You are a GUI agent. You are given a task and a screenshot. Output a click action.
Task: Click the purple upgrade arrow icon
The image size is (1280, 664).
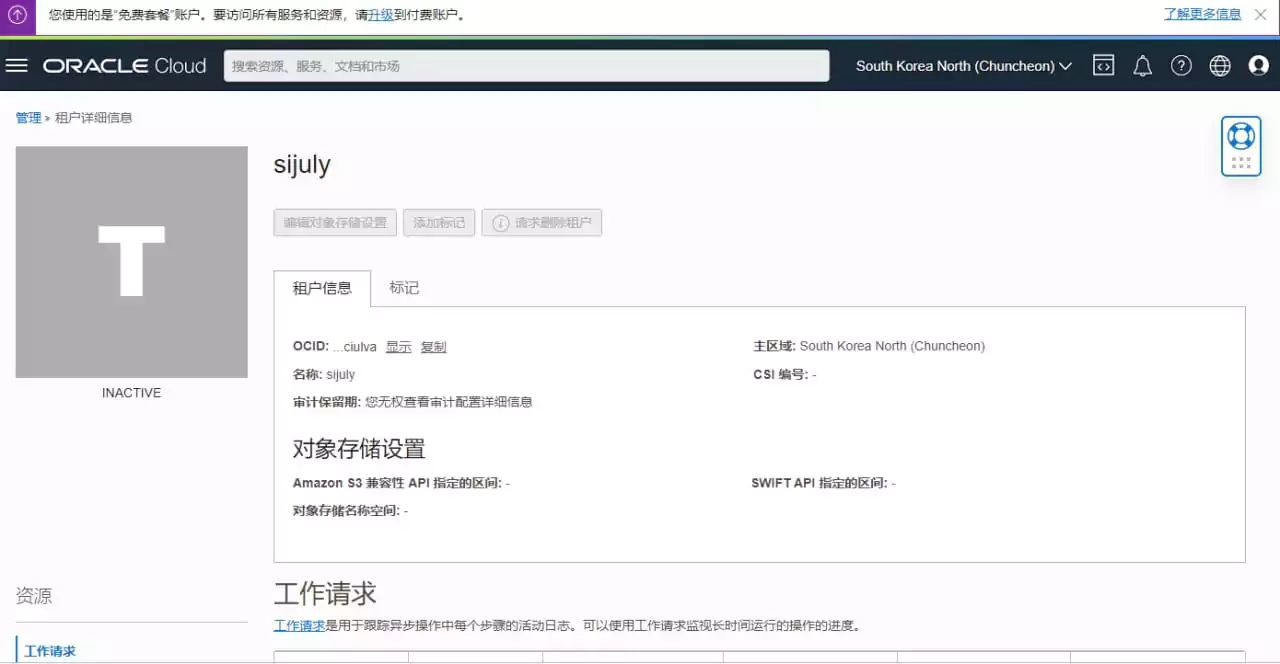17,15
